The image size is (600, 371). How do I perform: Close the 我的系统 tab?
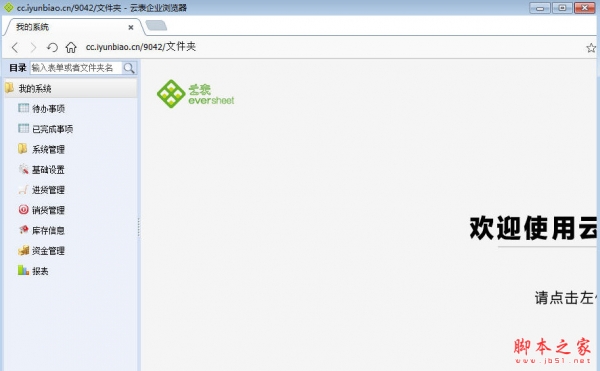click(131, 27)
